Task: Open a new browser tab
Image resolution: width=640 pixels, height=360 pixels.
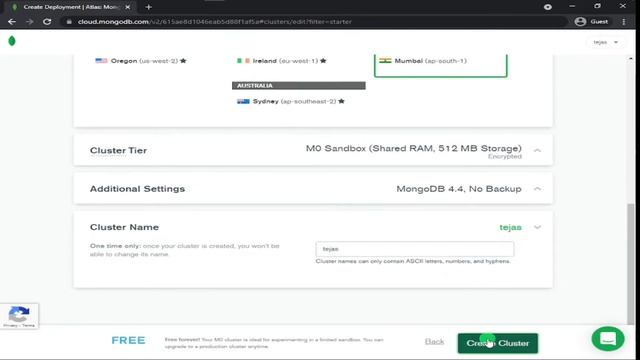Action: 149,7
